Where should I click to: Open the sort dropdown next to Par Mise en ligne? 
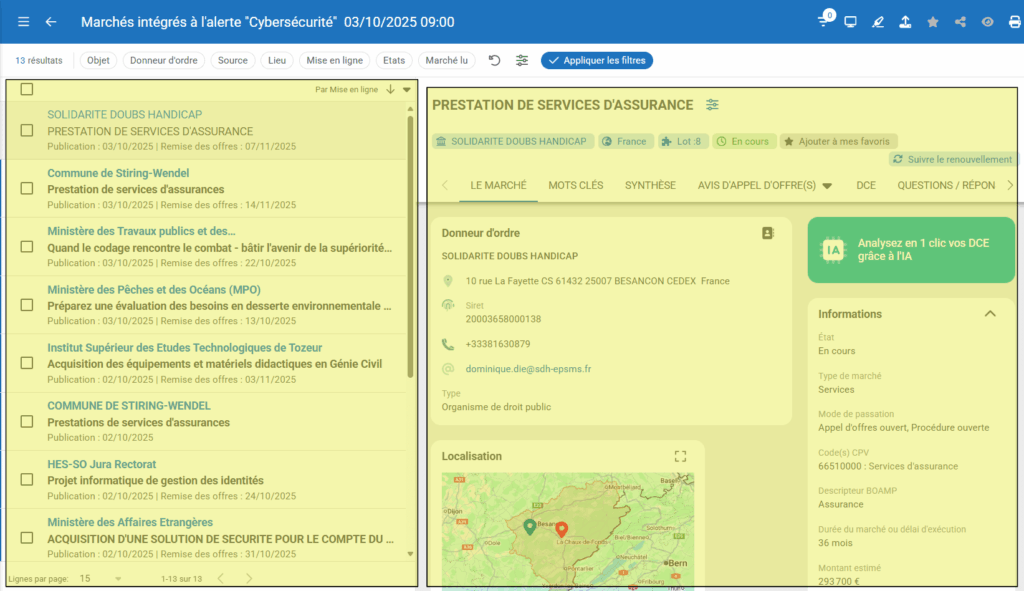coord(407,89)
